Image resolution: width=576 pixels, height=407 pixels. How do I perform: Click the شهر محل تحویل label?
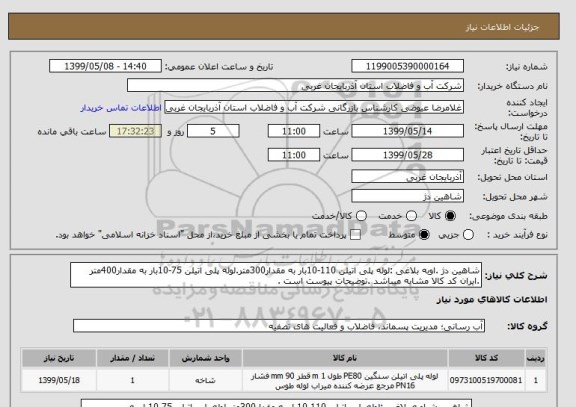click(x=515, y=197)
